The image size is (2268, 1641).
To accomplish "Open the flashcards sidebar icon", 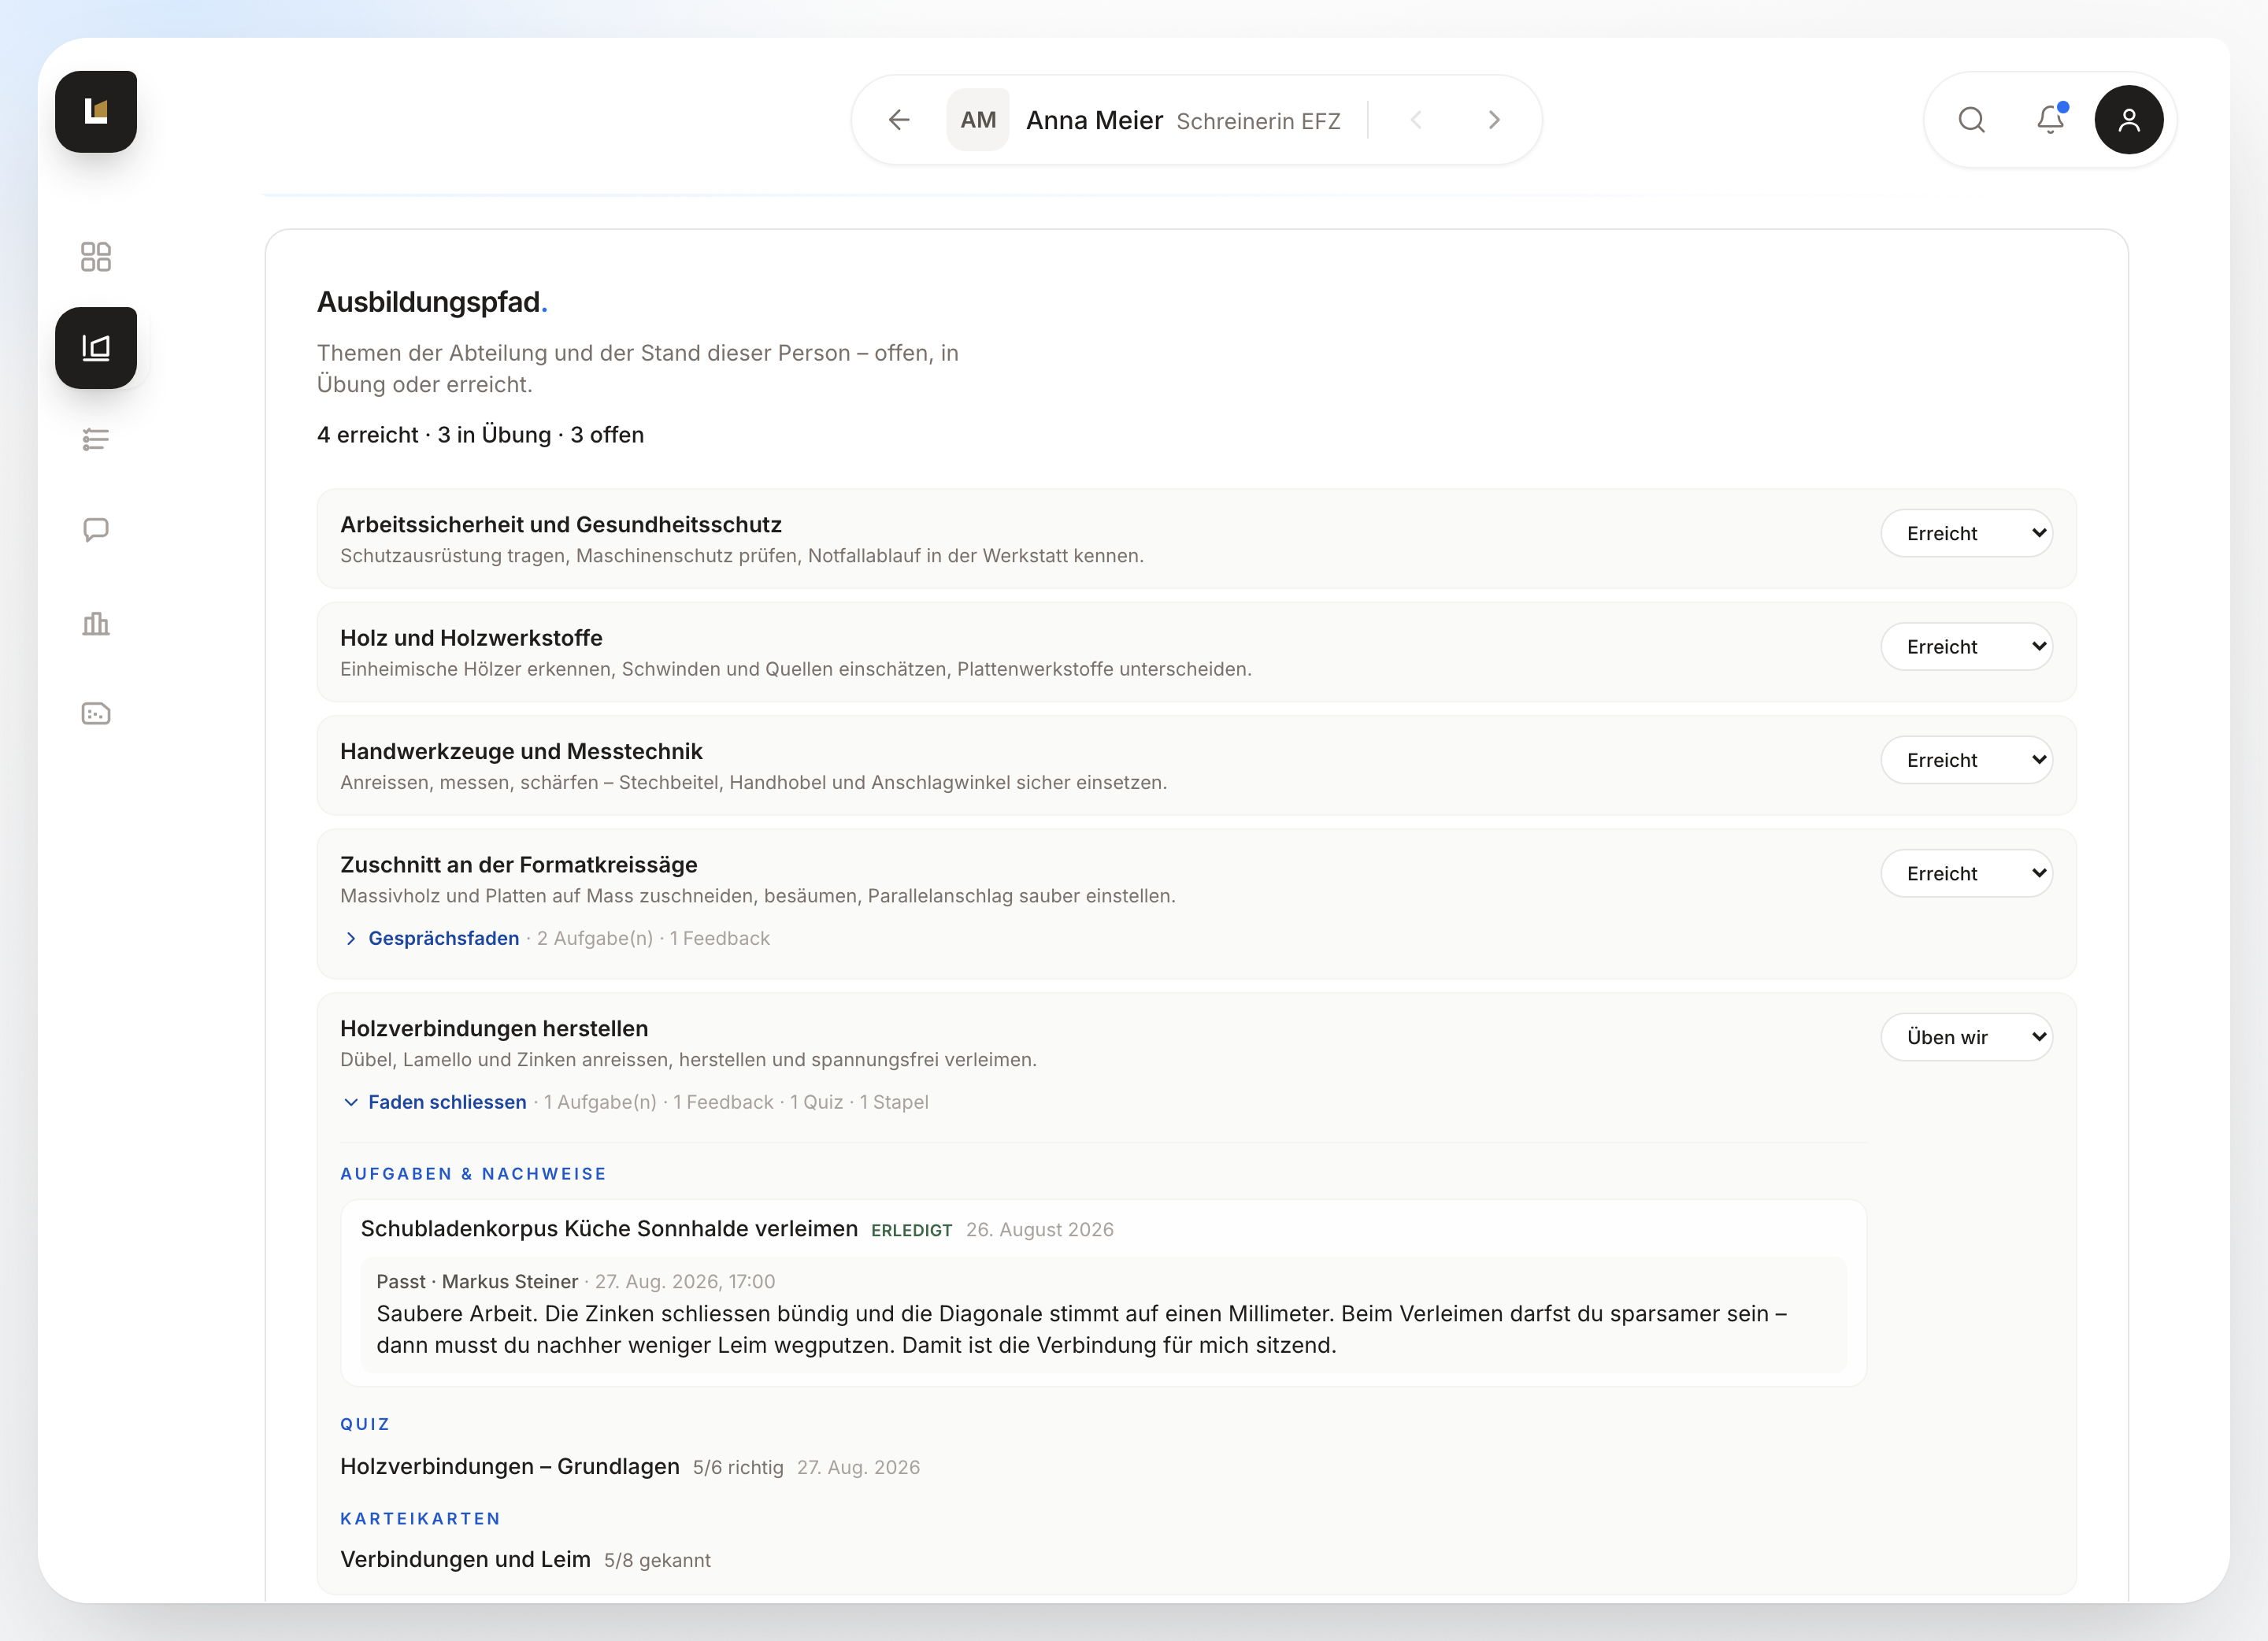I will click(96, 714).
